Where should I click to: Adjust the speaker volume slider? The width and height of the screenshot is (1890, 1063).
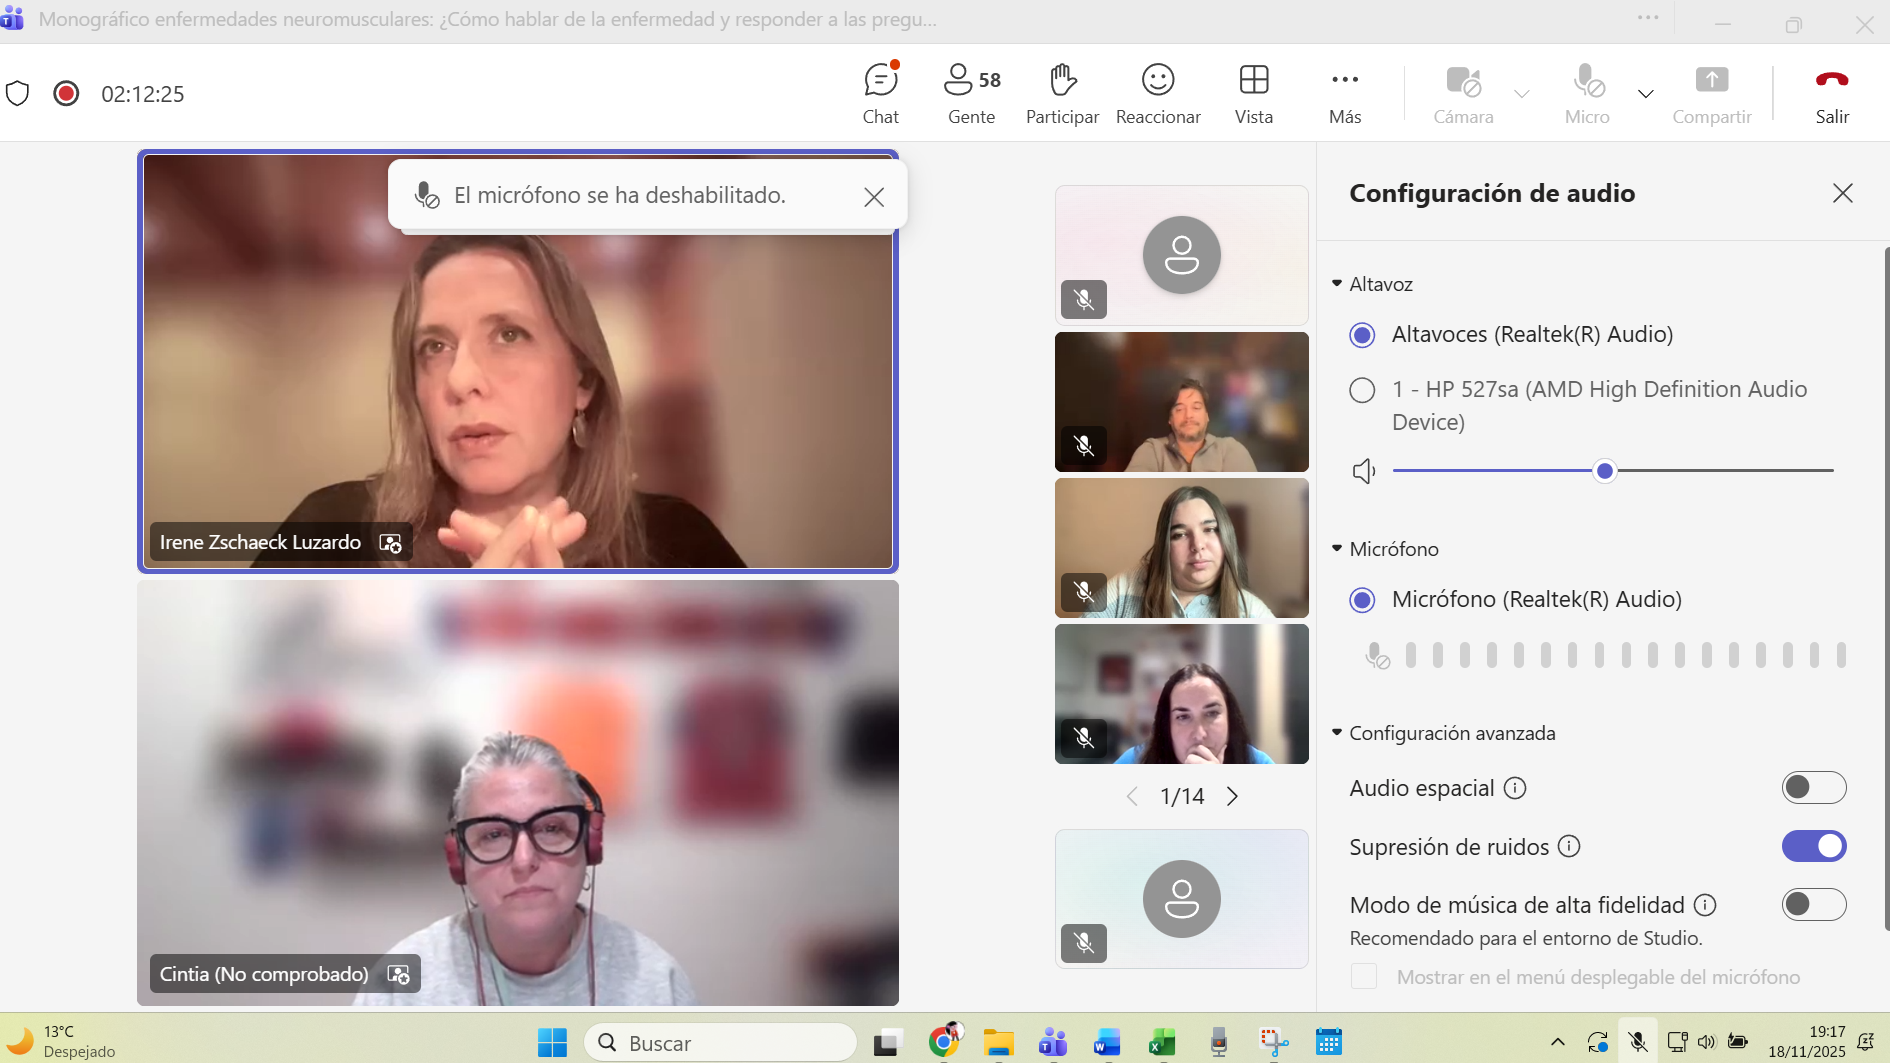1612,471
